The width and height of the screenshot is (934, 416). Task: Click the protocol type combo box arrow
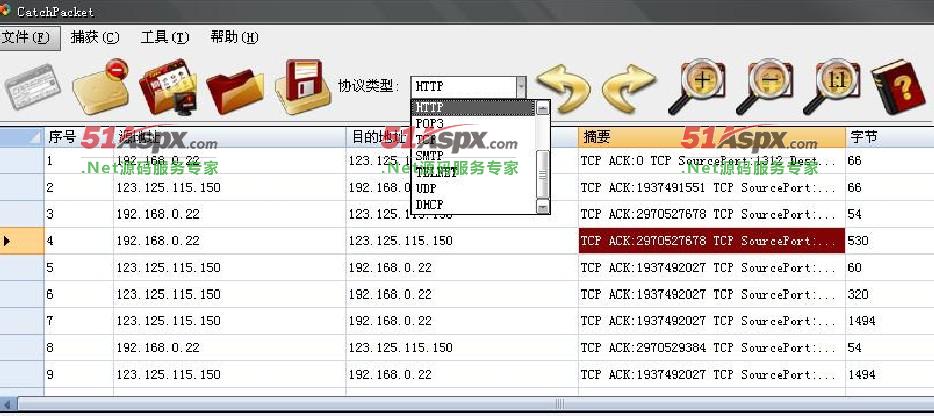(521, 87)
